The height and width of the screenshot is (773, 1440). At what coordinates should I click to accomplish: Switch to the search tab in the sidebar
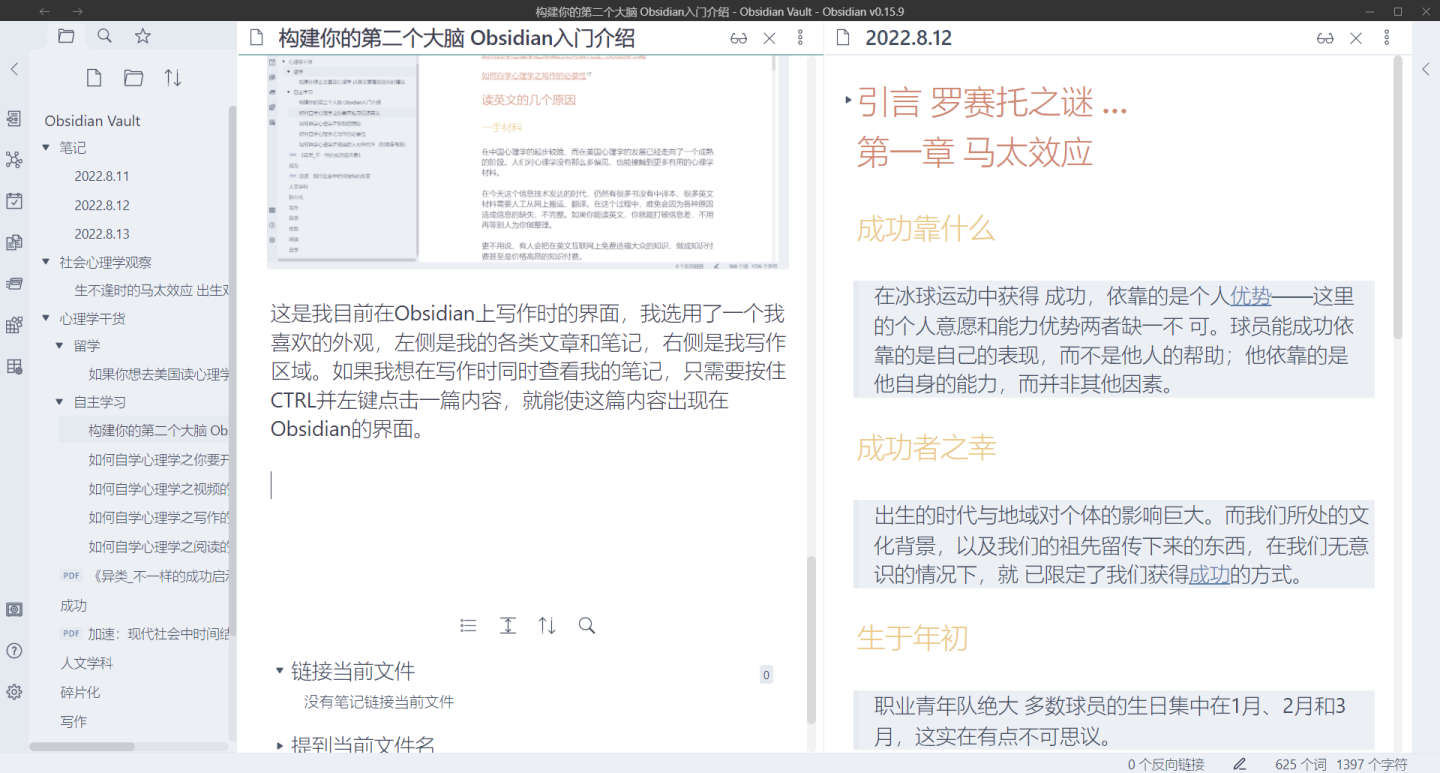(104, 36)
